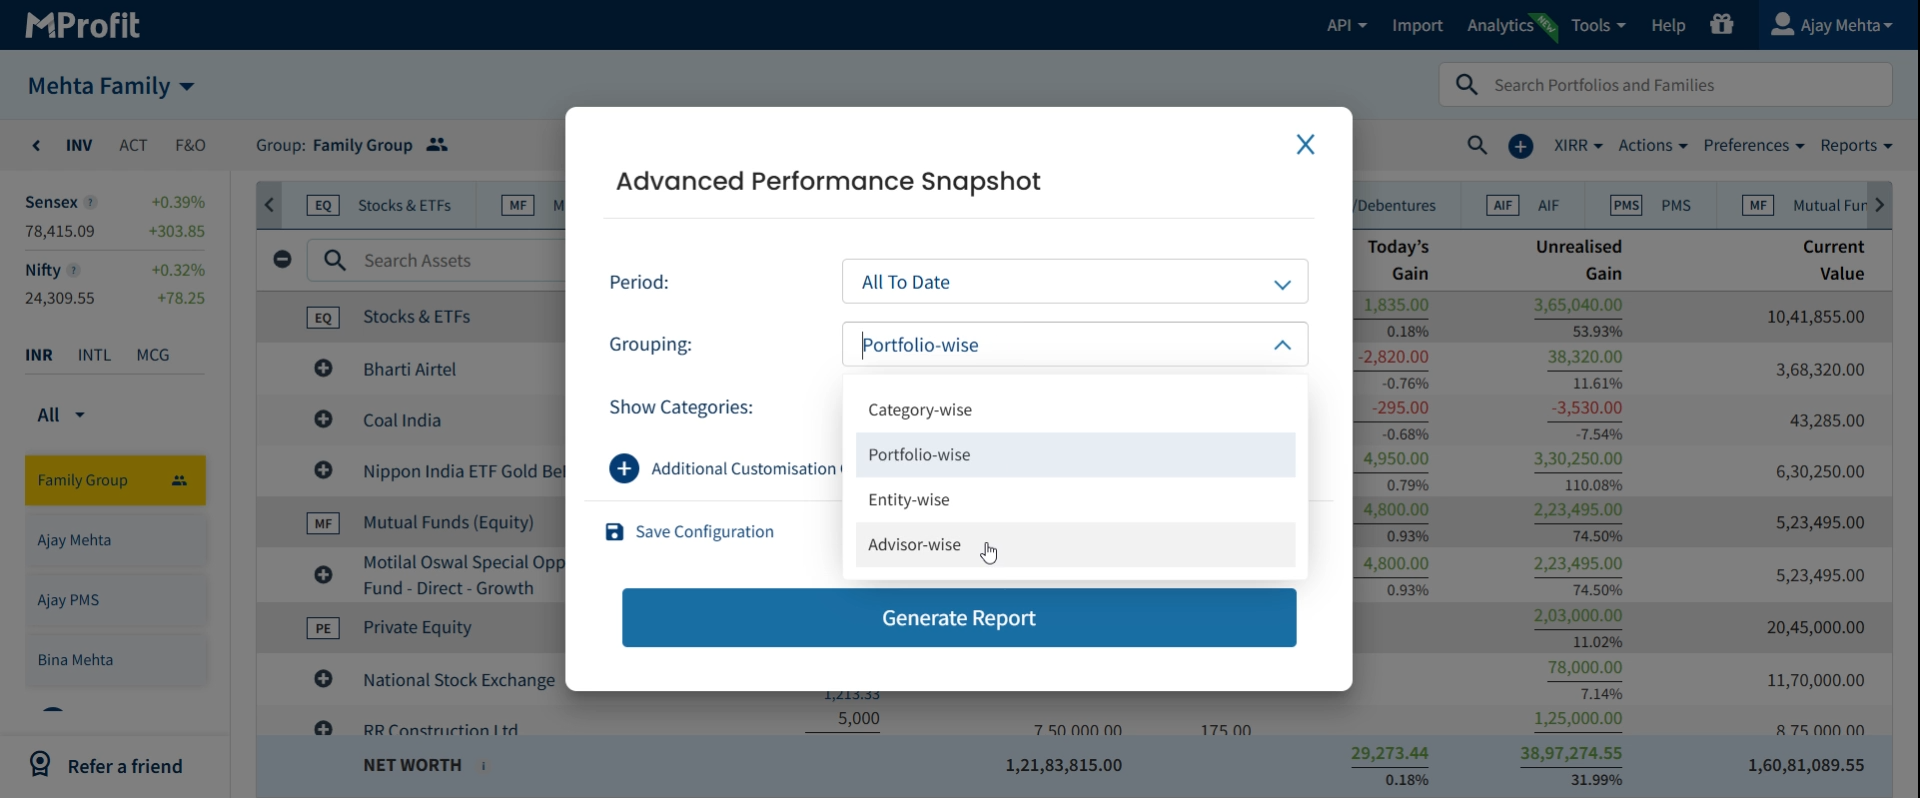
Task: Click the PE badge in Private Equity row
Action: pos(323,628)
